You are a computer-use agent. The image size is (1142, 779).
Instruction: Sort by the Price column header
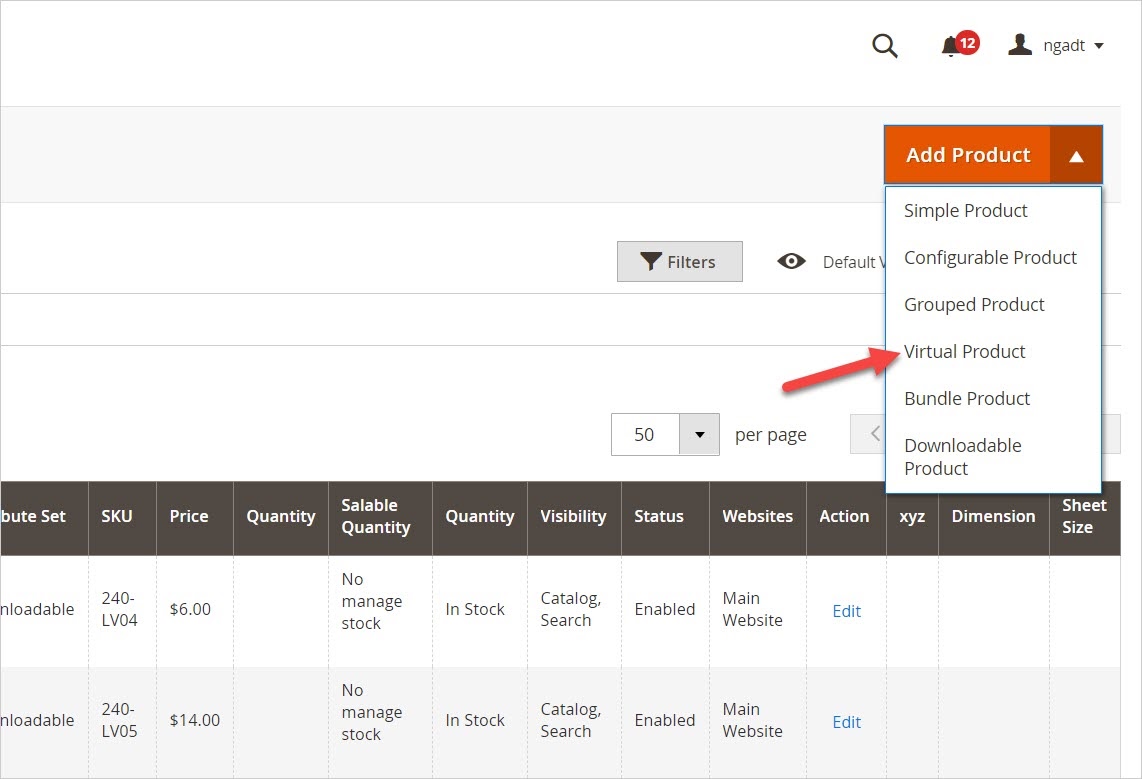(x=189, y=516)
